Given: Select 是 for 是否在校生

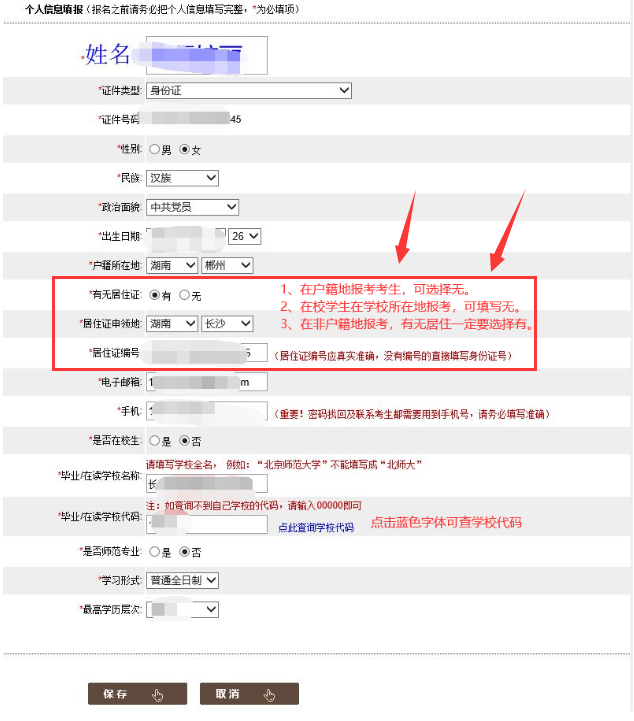Looking at the screenshot, I should (x=154, y=441).
